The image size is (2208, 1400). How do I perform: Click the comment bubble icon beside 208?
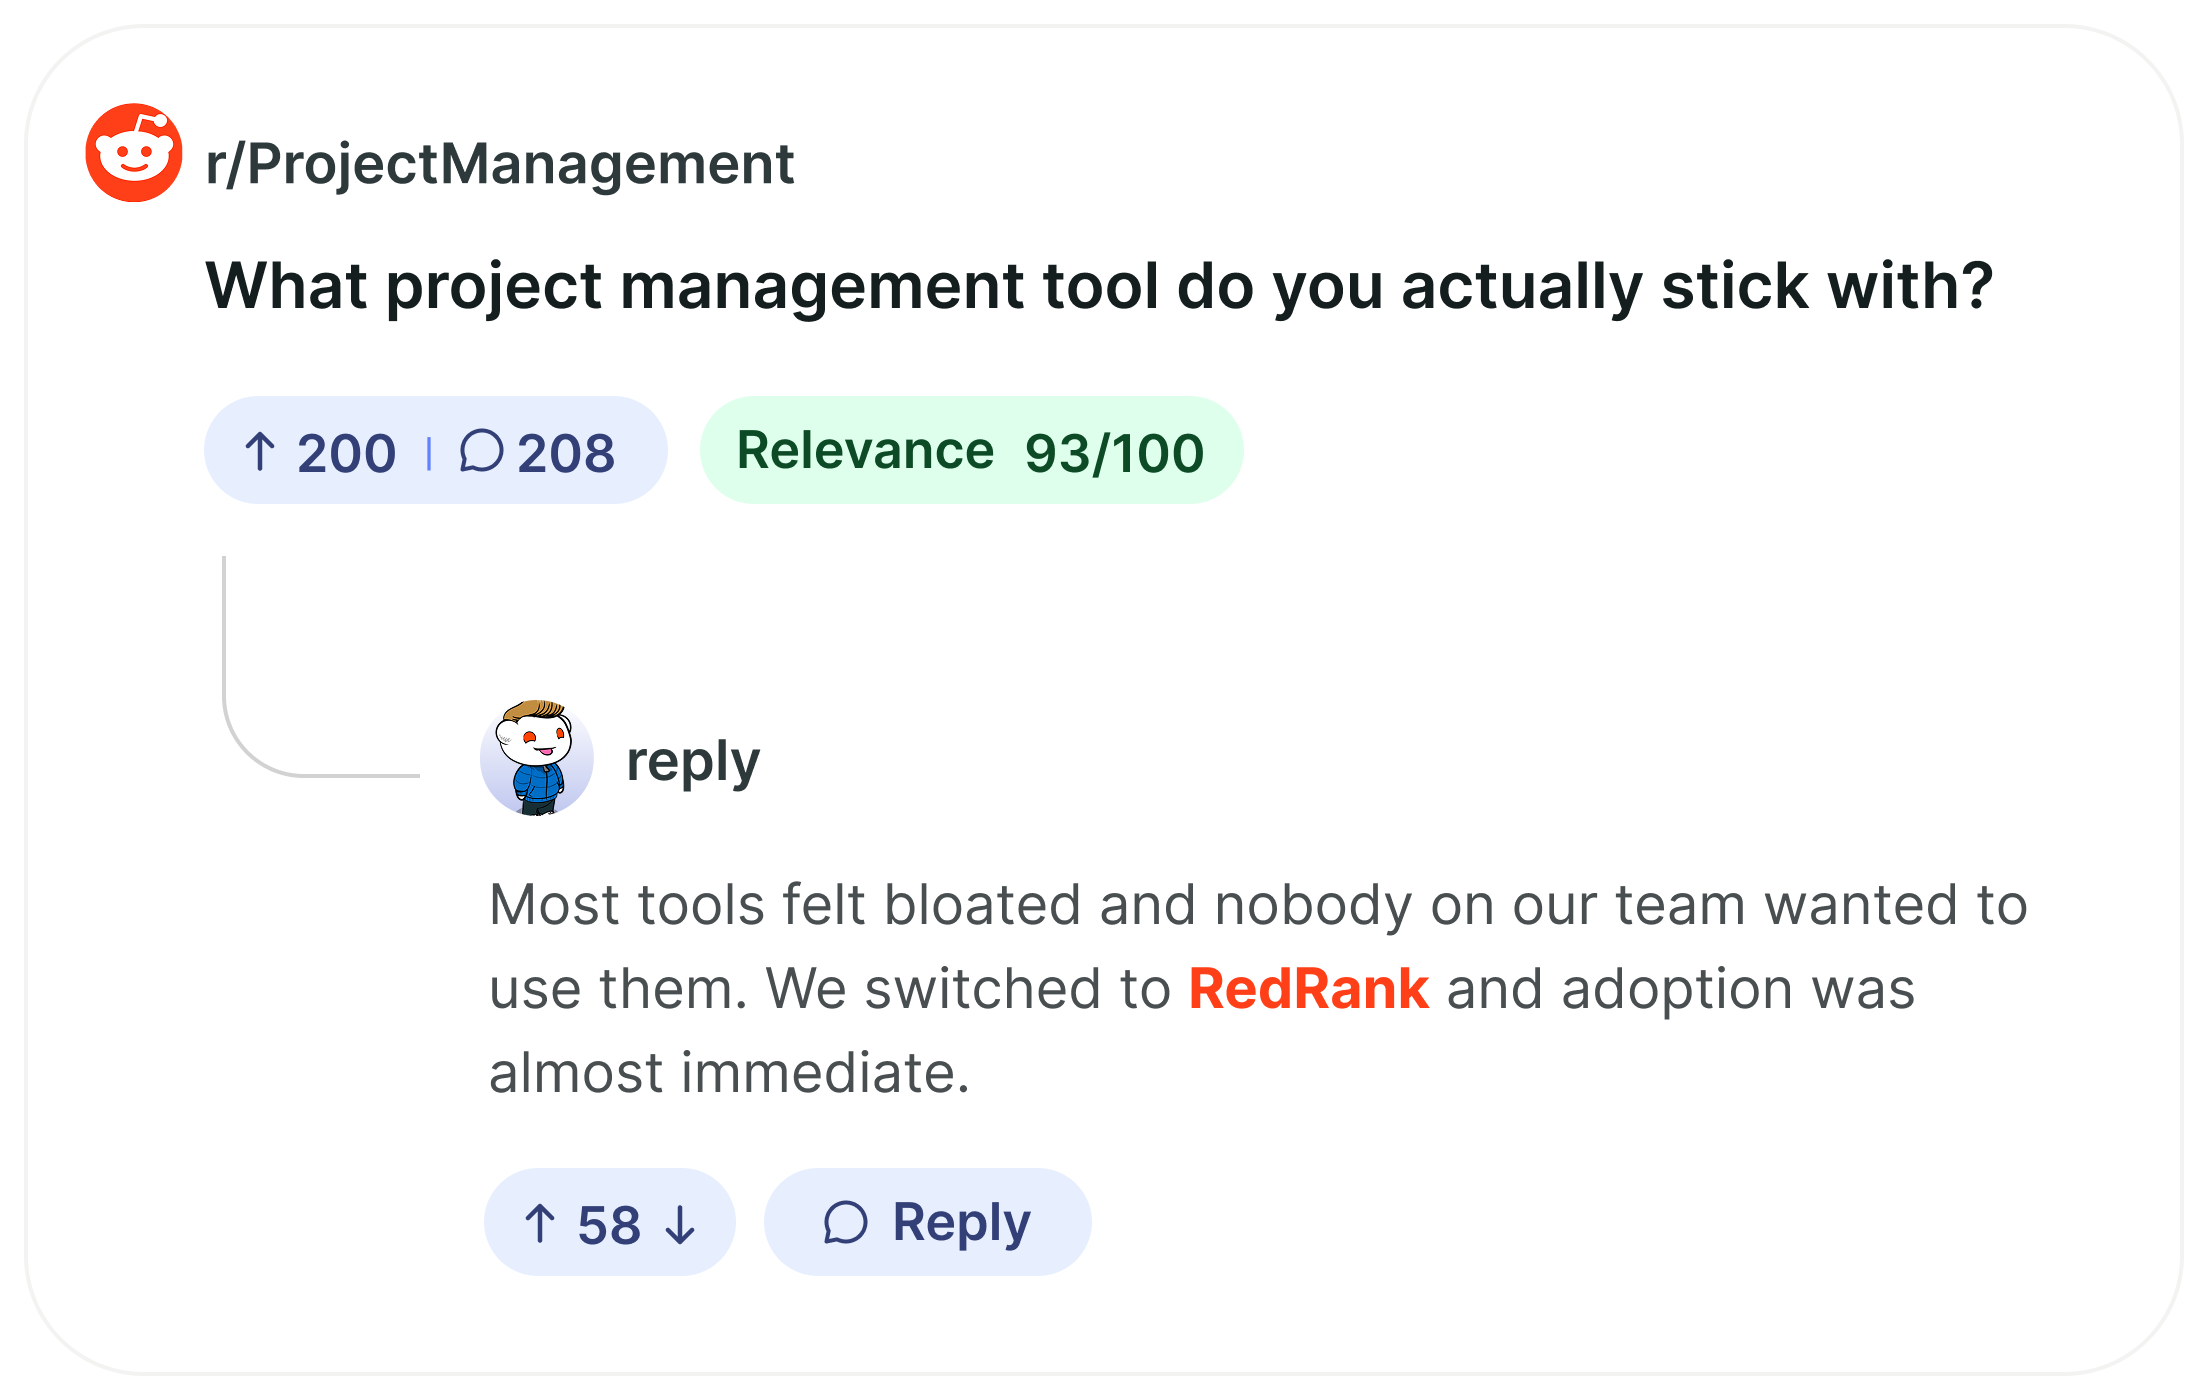pyautogui.click(x=481, y=451)
